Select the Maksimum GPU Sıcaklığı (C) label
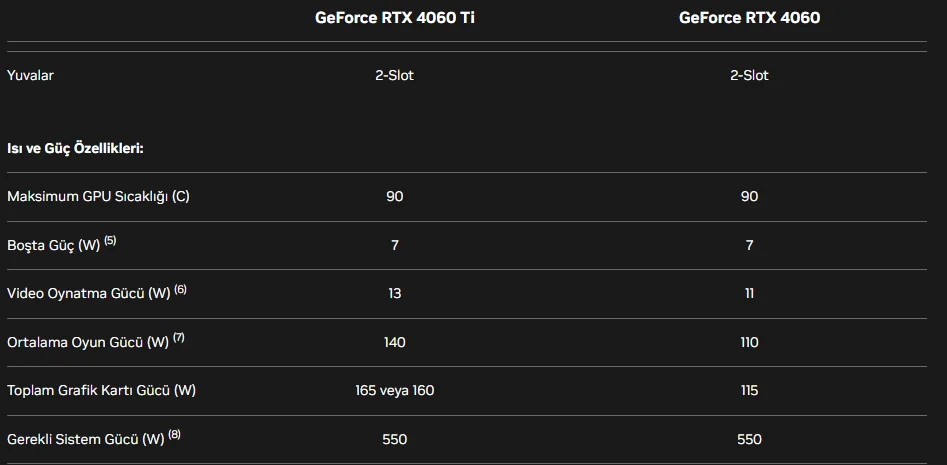Screen dimensions: 947x465 [x=98, y=197]
